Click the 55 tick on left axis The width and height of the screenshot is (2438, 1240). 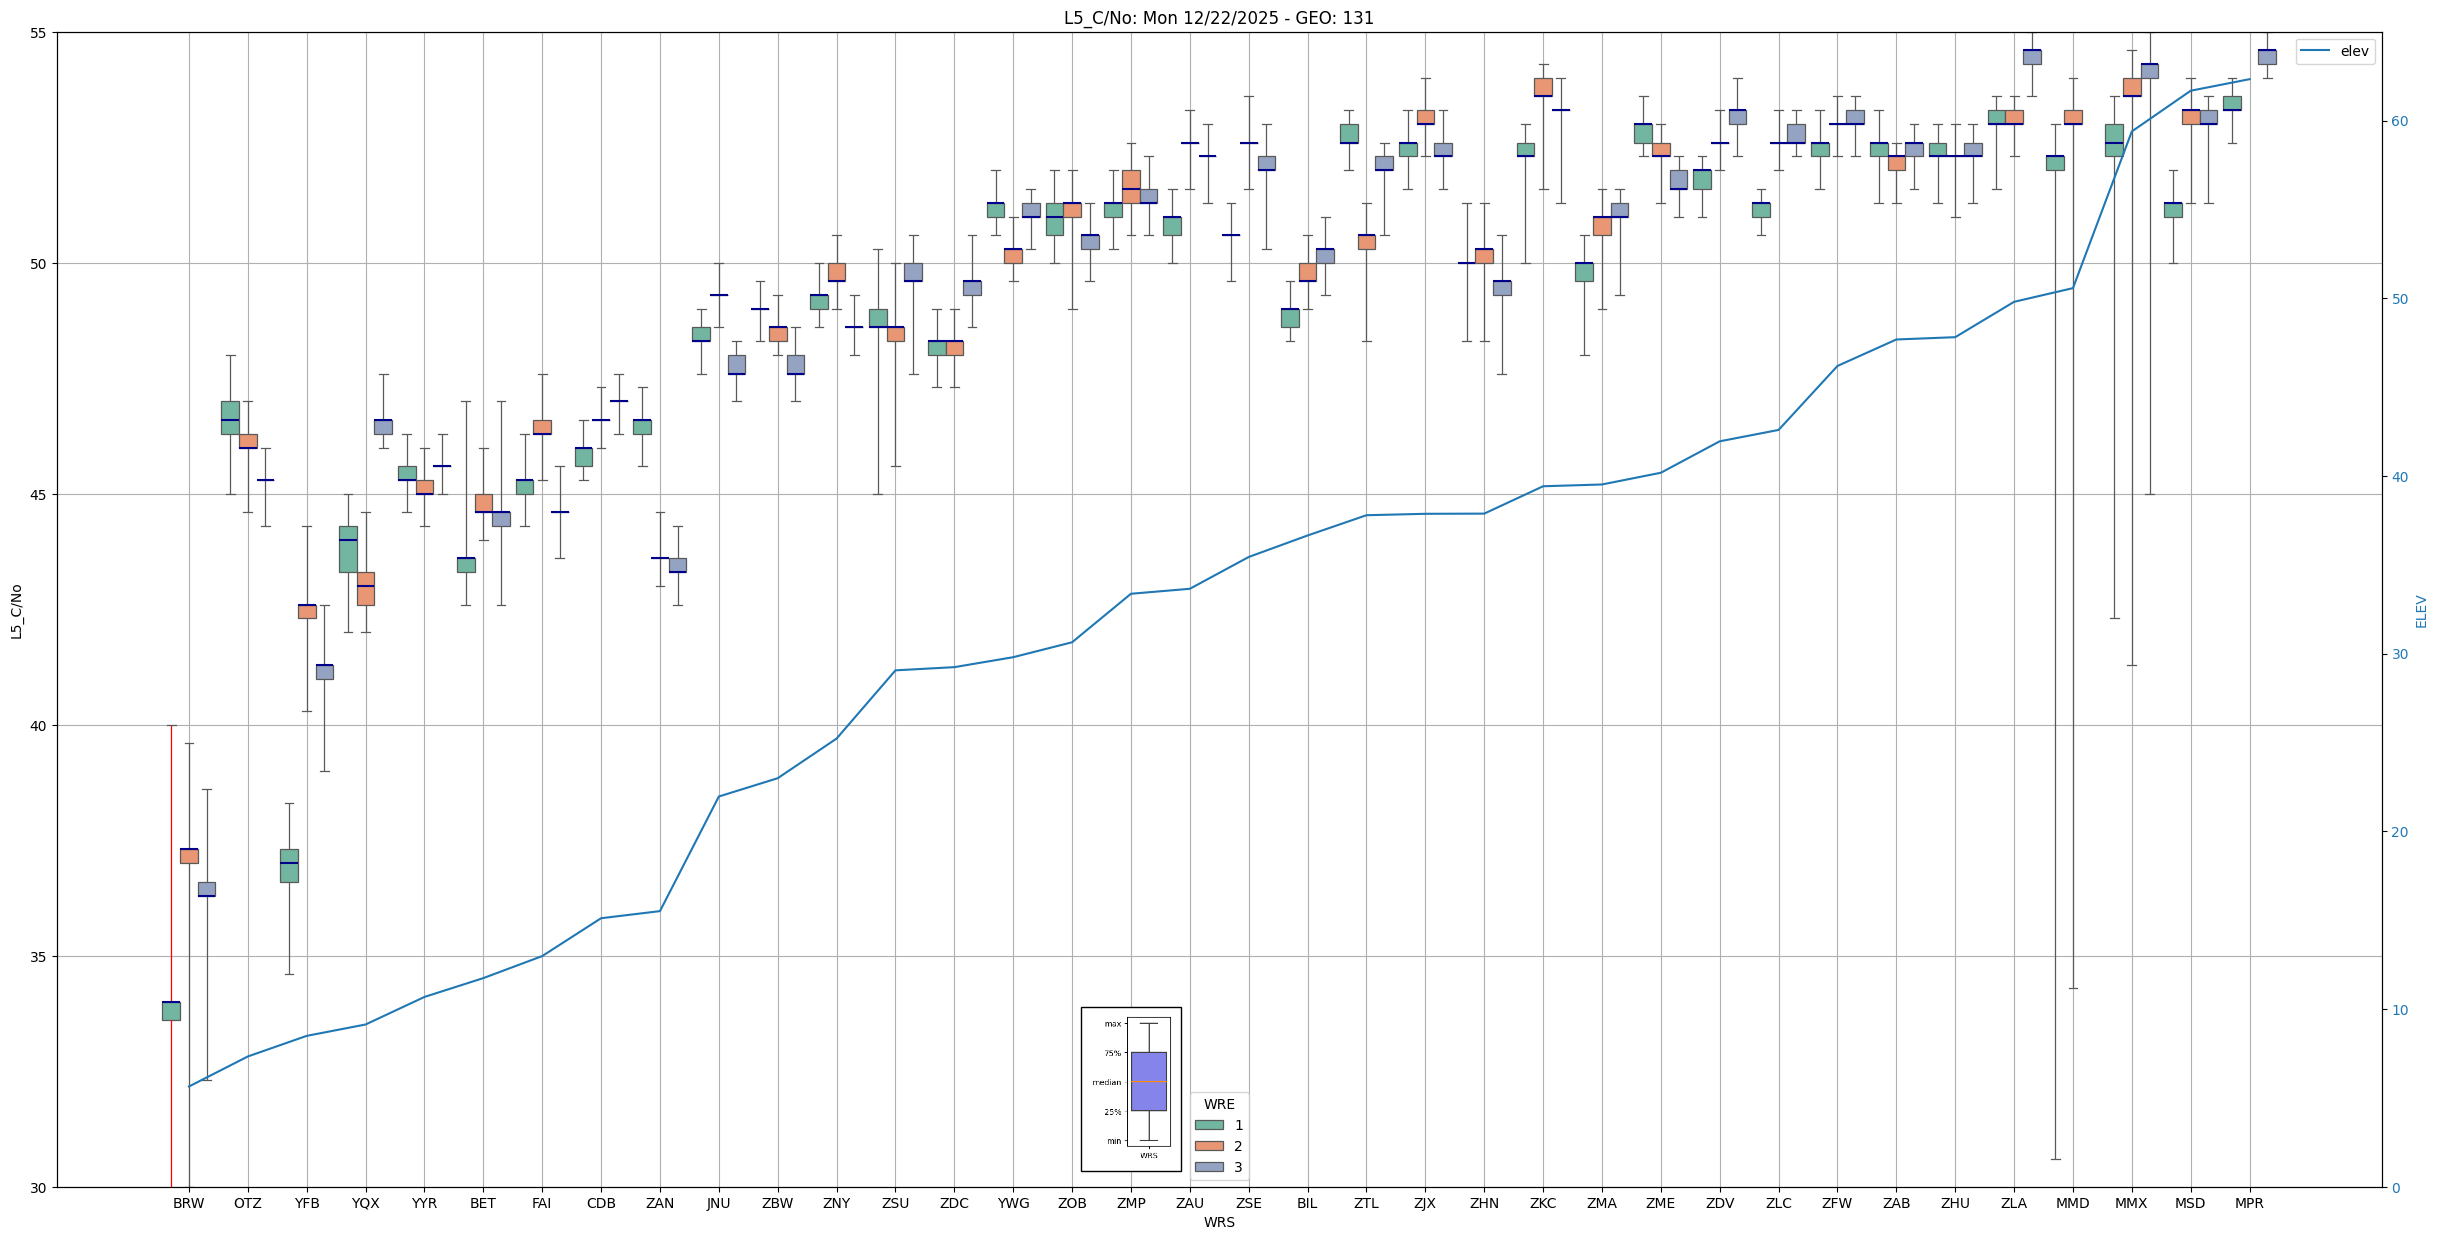pos(39,33)
